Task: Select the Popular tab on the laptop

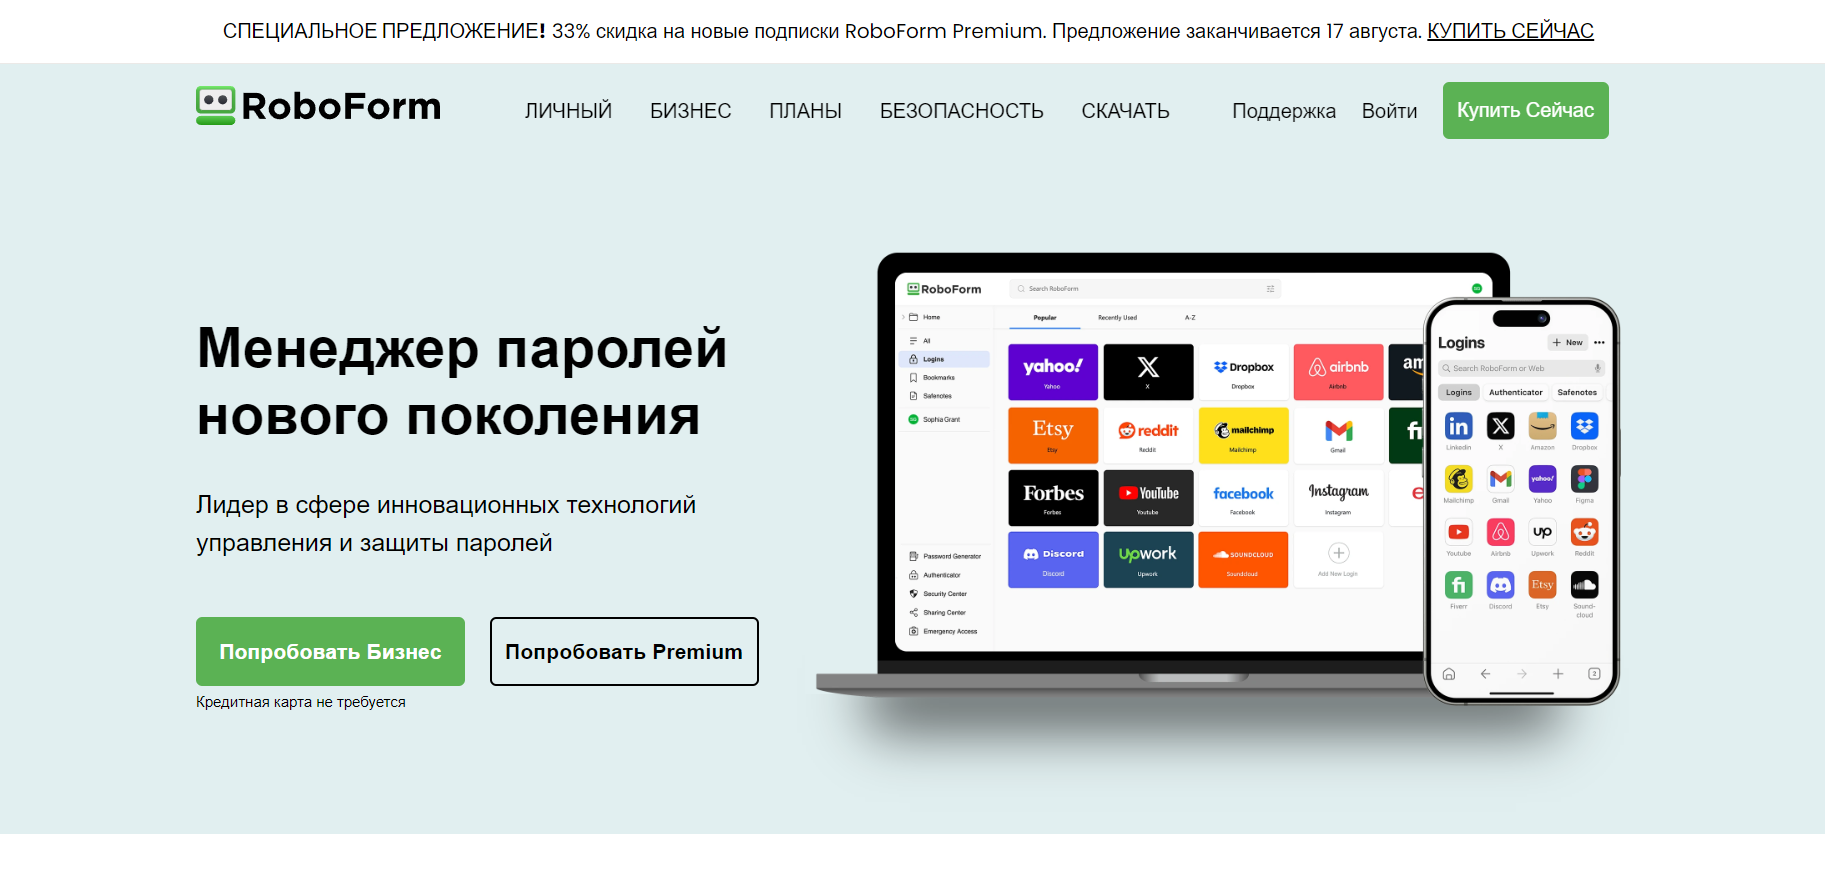Action: pos(1044,318)
